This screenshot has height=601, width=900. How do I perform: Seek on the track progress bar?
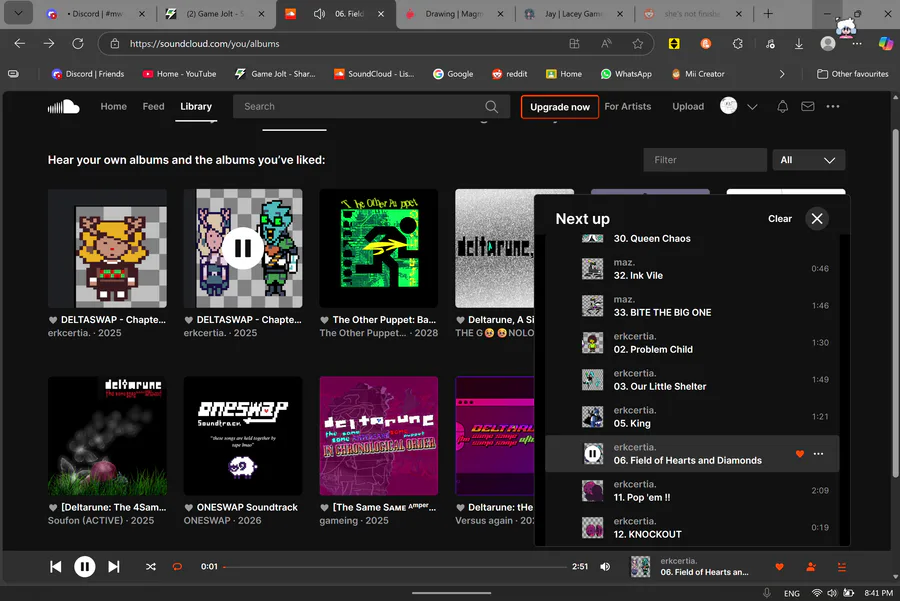(395, 567)
